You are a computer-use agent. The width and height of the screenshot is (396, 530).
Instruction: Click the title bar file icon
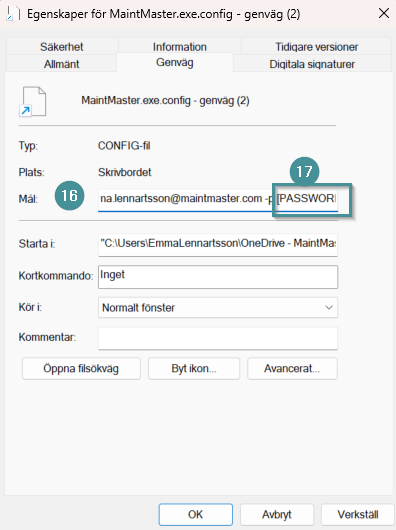13,14
